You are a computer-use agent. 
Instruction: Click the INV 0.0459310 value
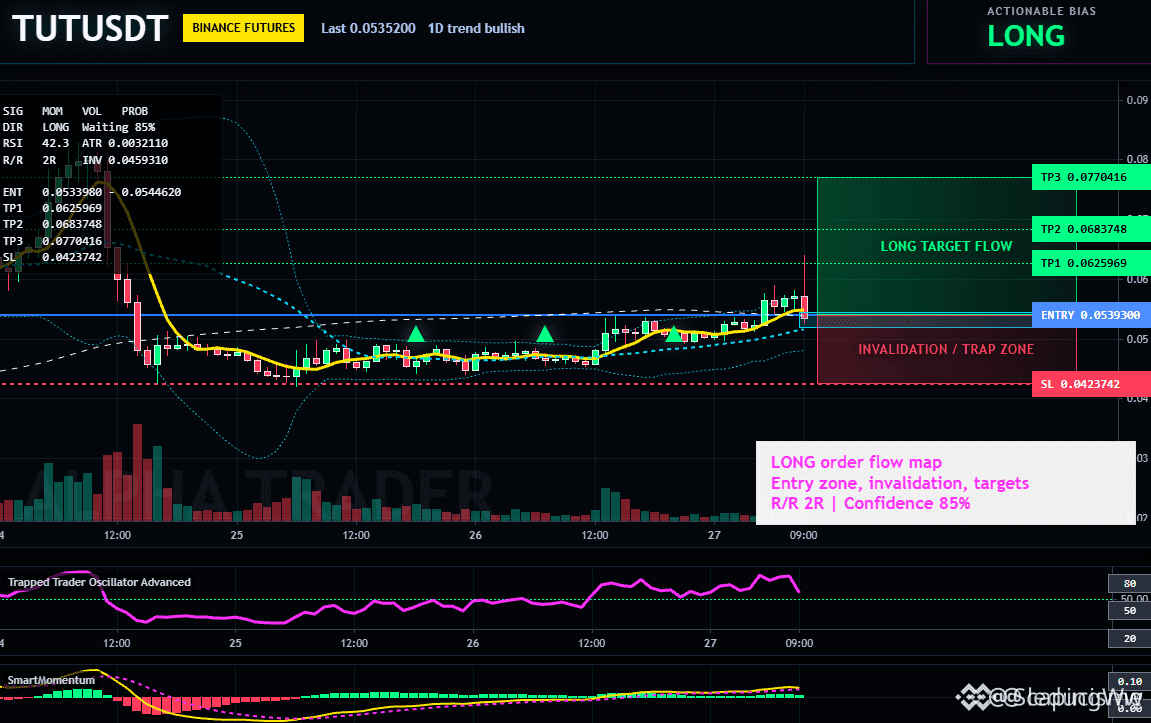pyautogui.click(x=125, y=160)
